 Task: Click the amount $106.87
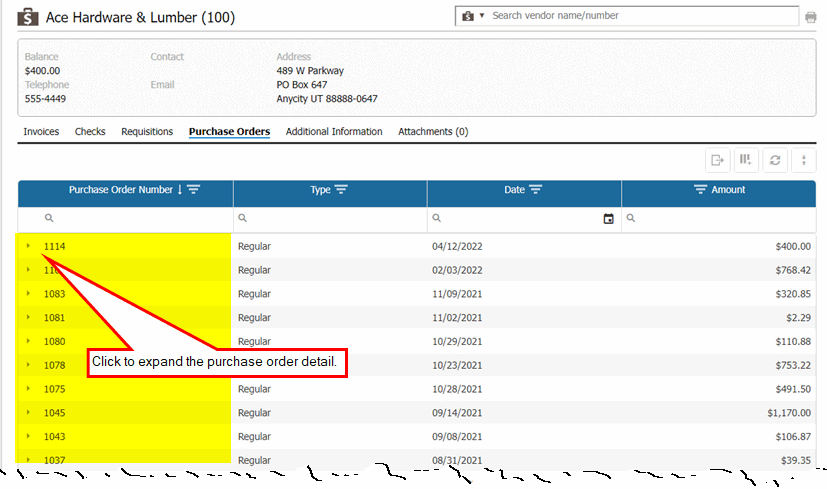point(793,436)
